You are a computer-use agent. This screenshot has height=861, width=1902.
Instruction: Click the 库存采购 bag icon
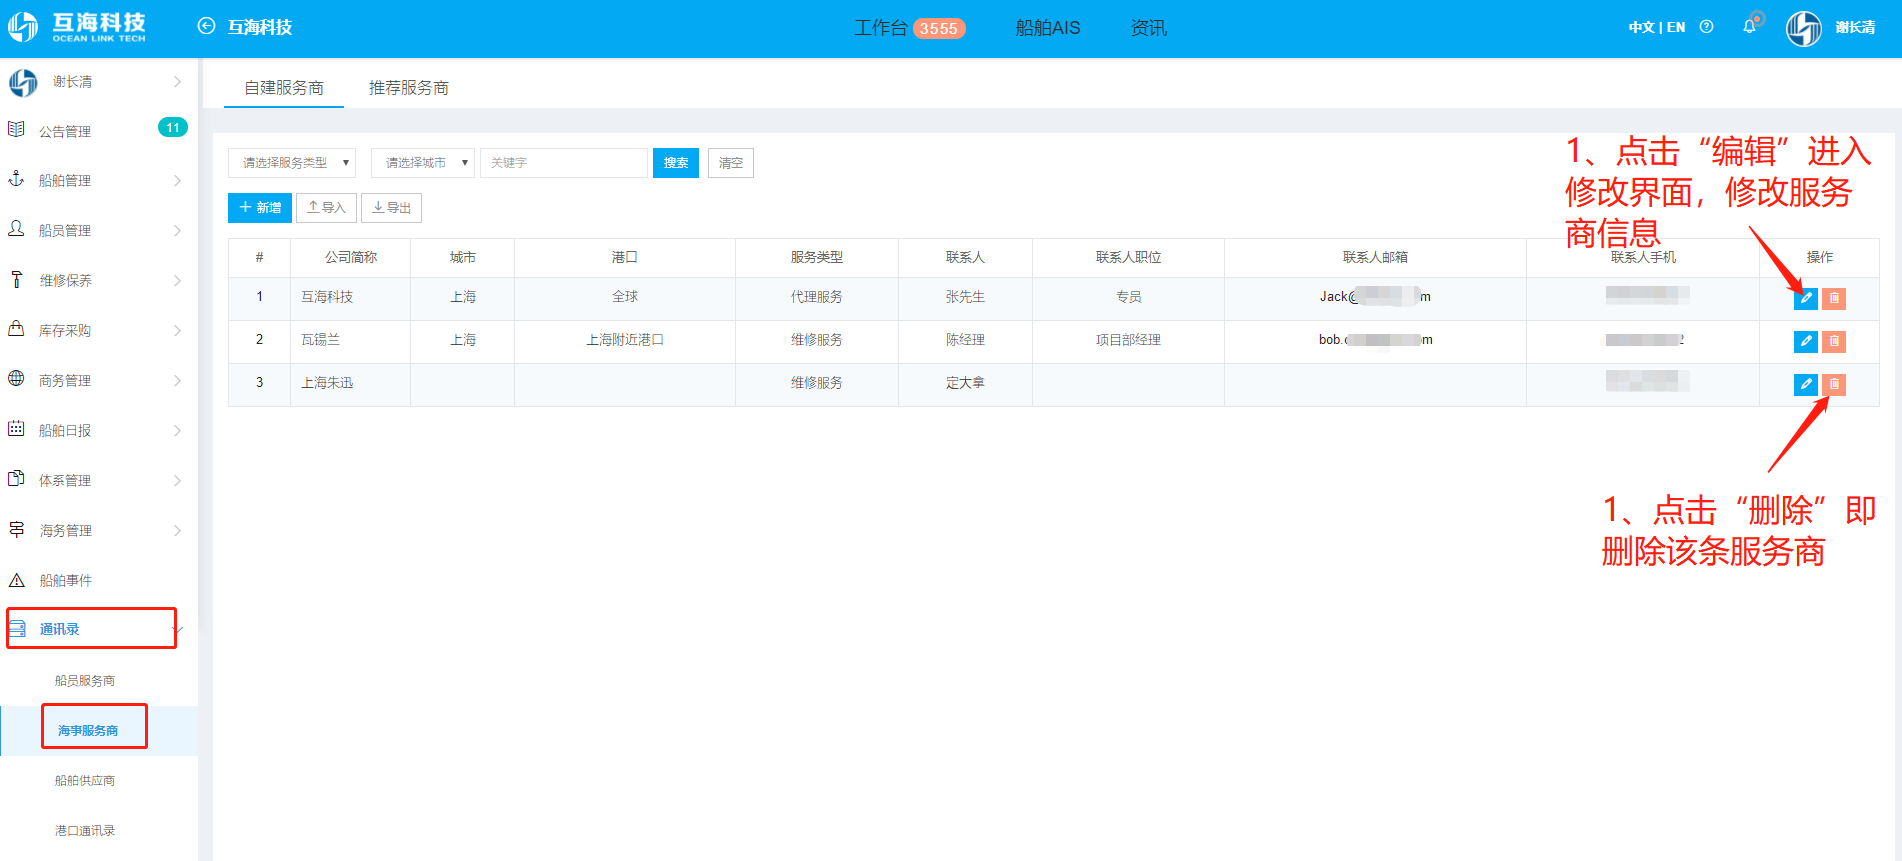(x=16, y=329)
